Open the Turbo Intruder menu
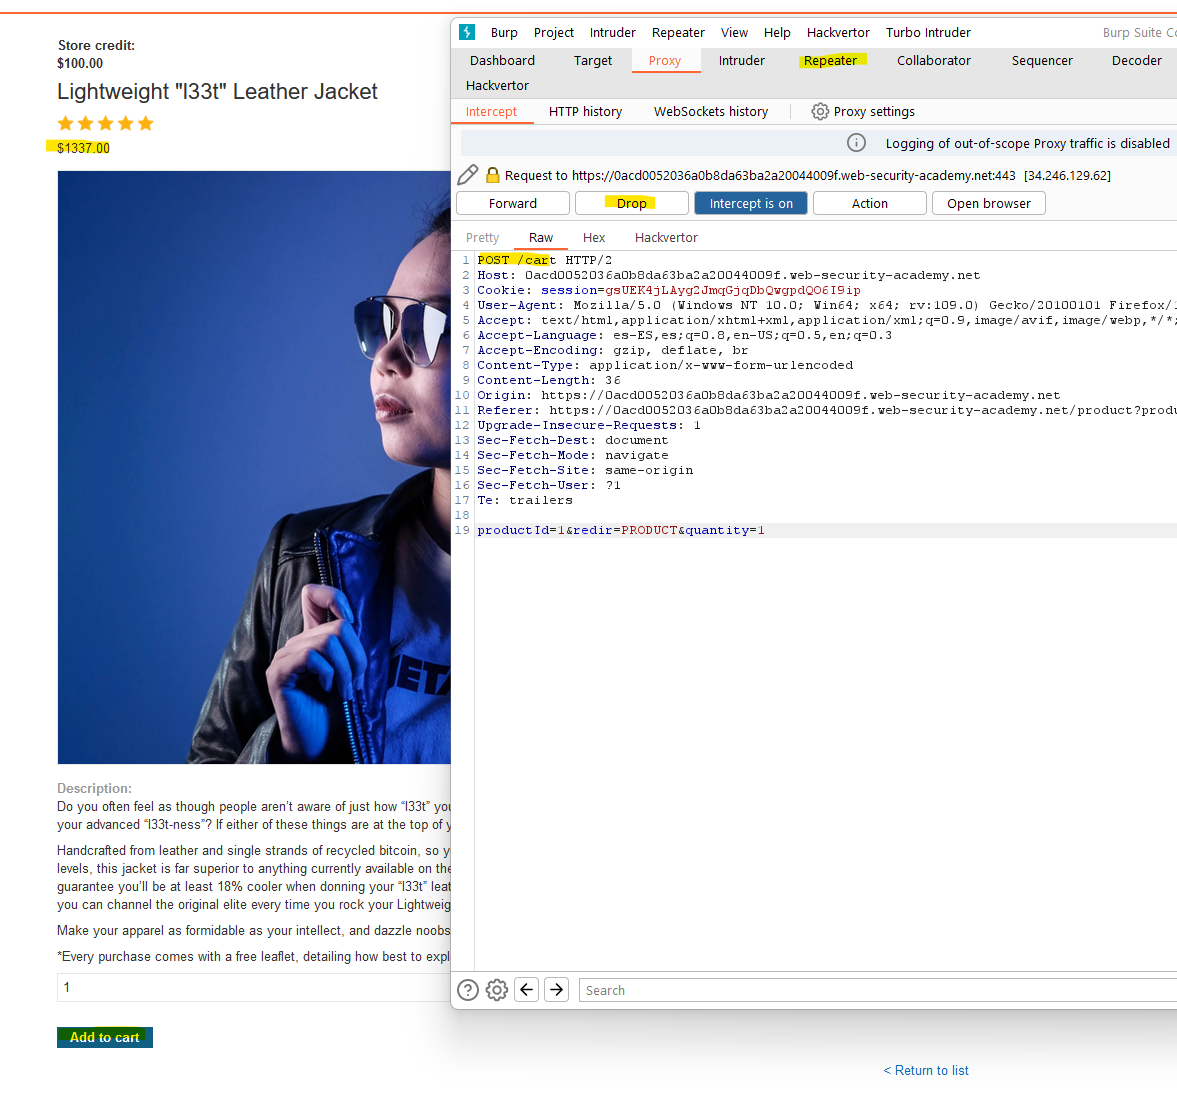 point(928,33)
